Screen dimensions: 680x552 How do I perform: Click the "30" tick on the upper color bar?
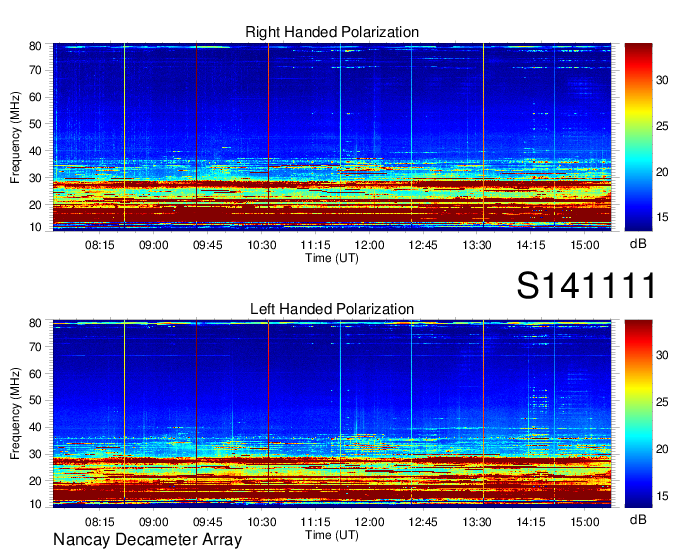tap(662, 80)
